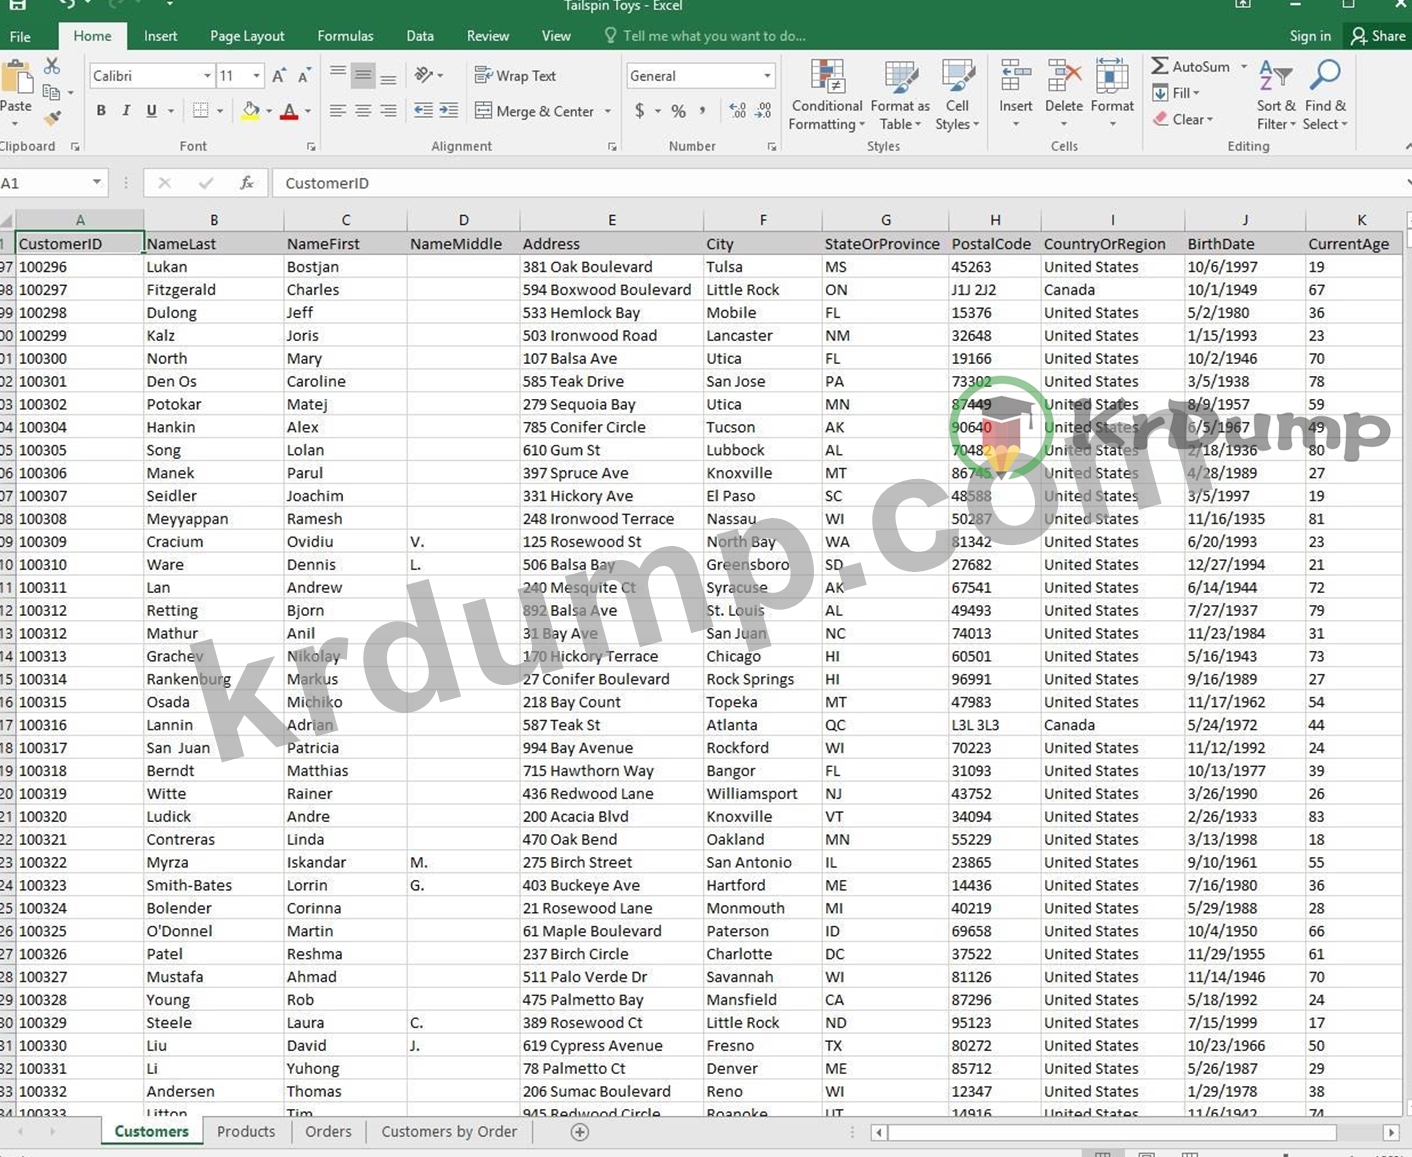The height and width of the screenshot is (1157, 1412).
Task: Click the Fill Color bucket icon
Action: pyautogui.click(x=251, y=111)
